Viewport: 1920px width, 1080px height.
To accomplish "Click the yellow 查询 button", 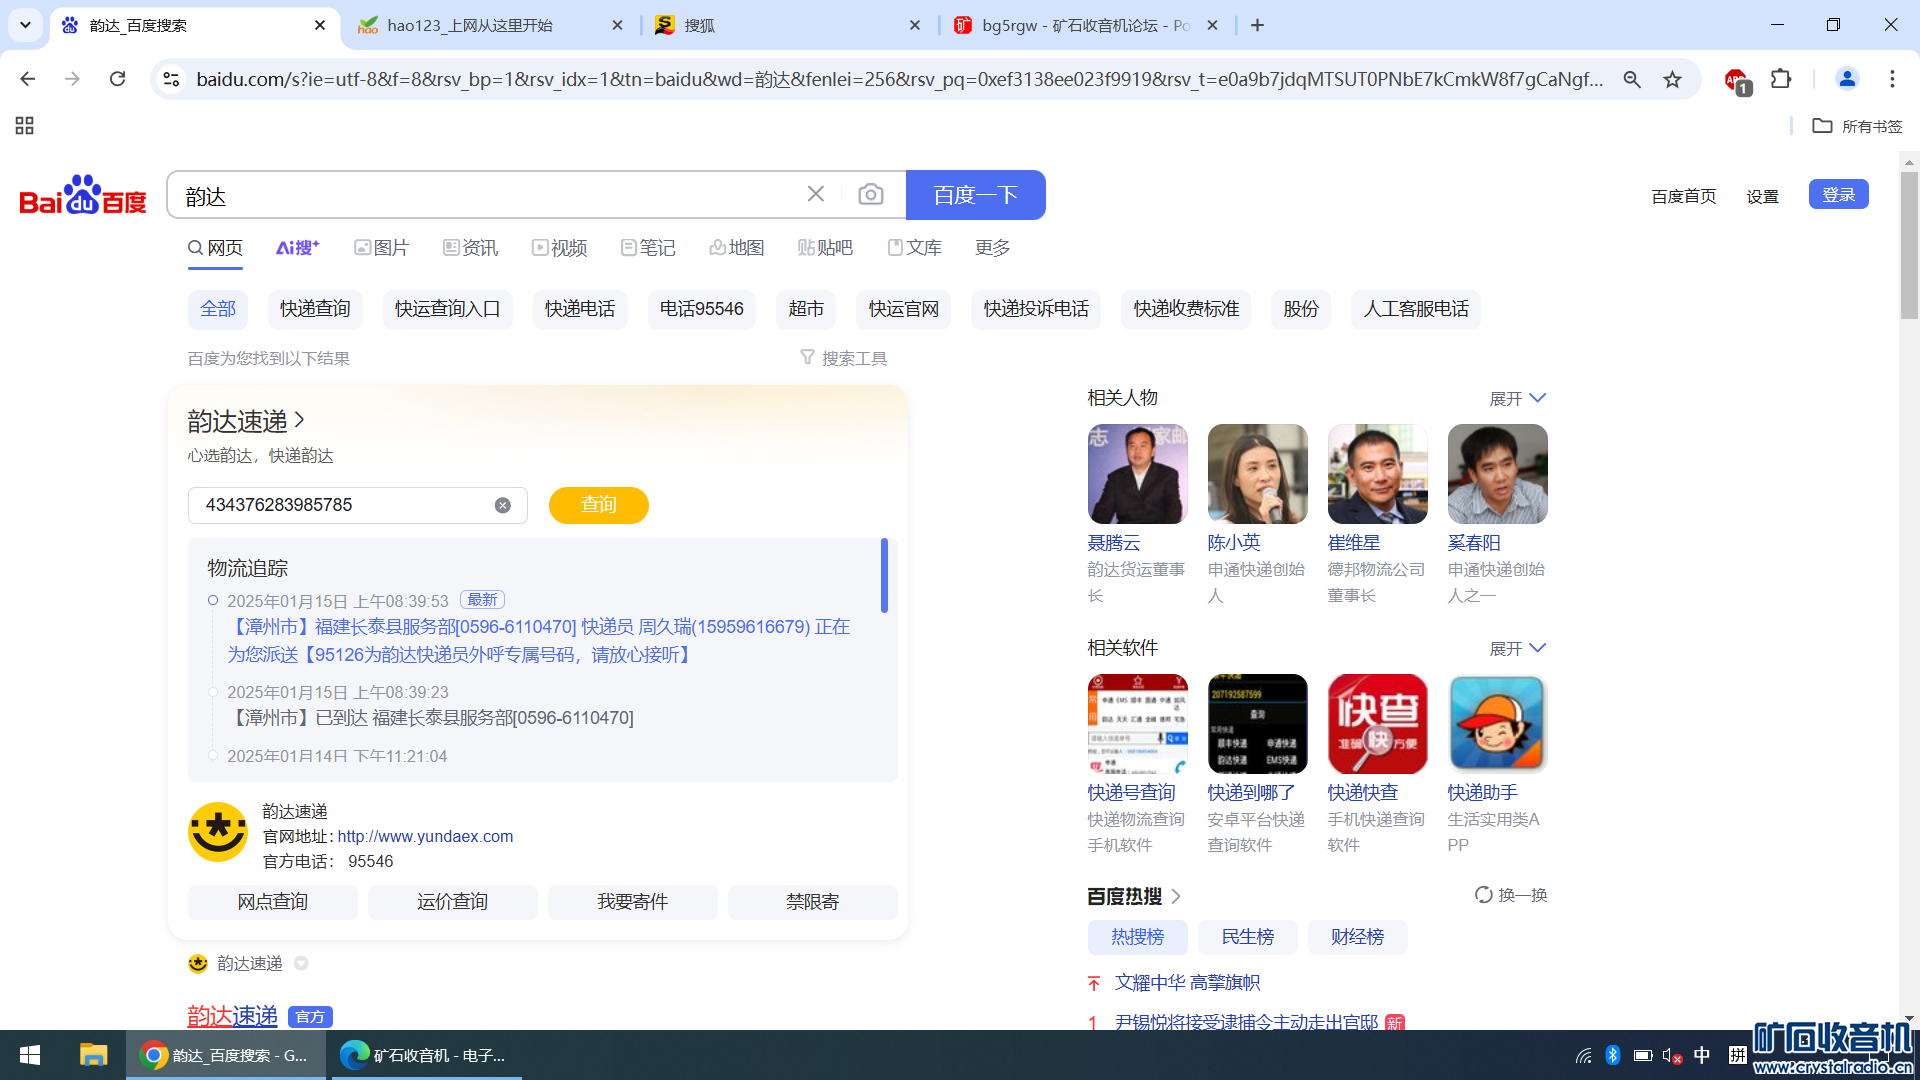I will click(598, 505).
